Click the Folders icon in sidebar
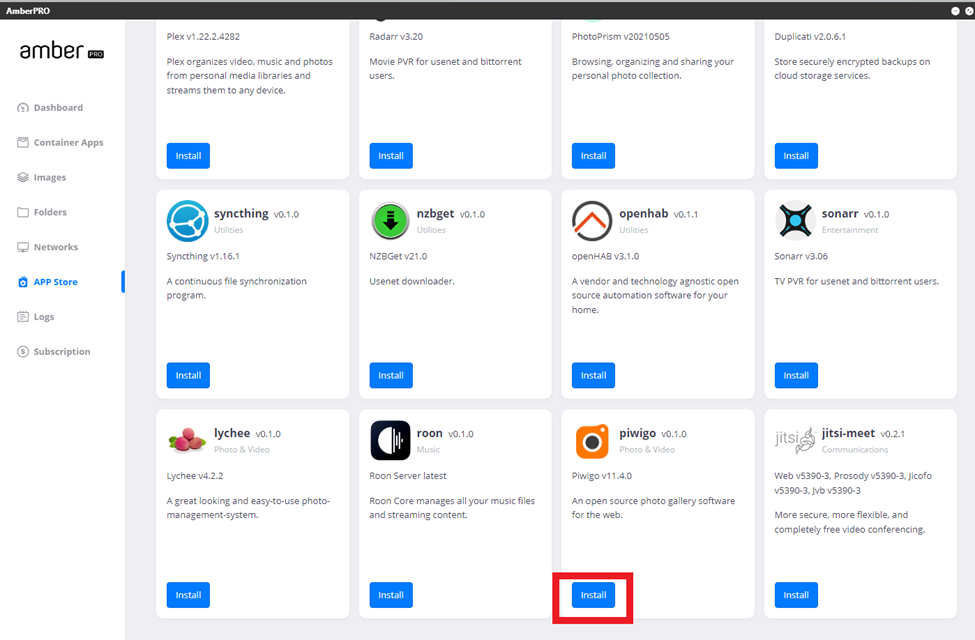975x640 pixels. click(x=23, y=212)
